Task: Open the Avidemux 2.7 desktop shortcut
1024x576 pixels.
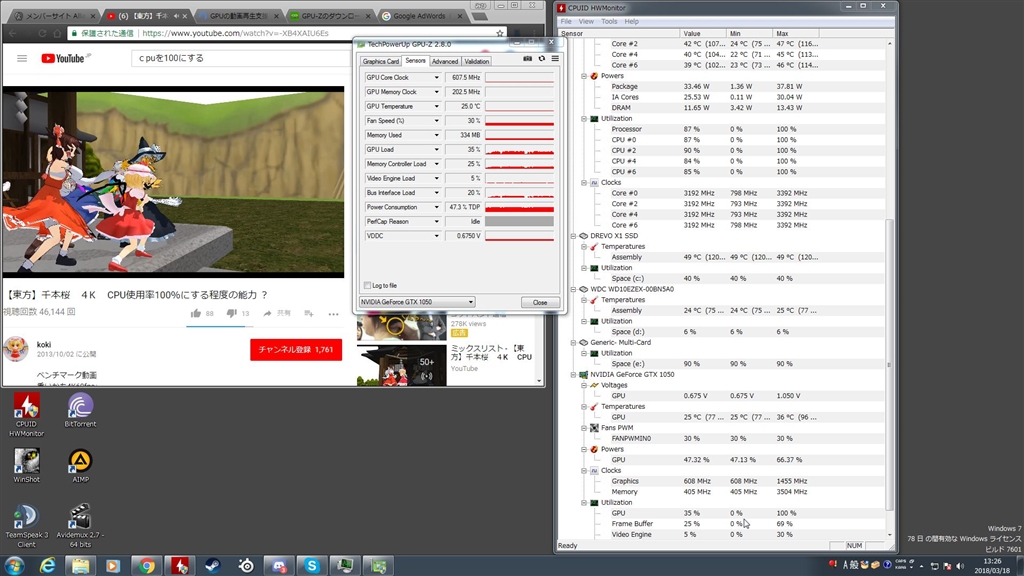Action: pos(80,526)
